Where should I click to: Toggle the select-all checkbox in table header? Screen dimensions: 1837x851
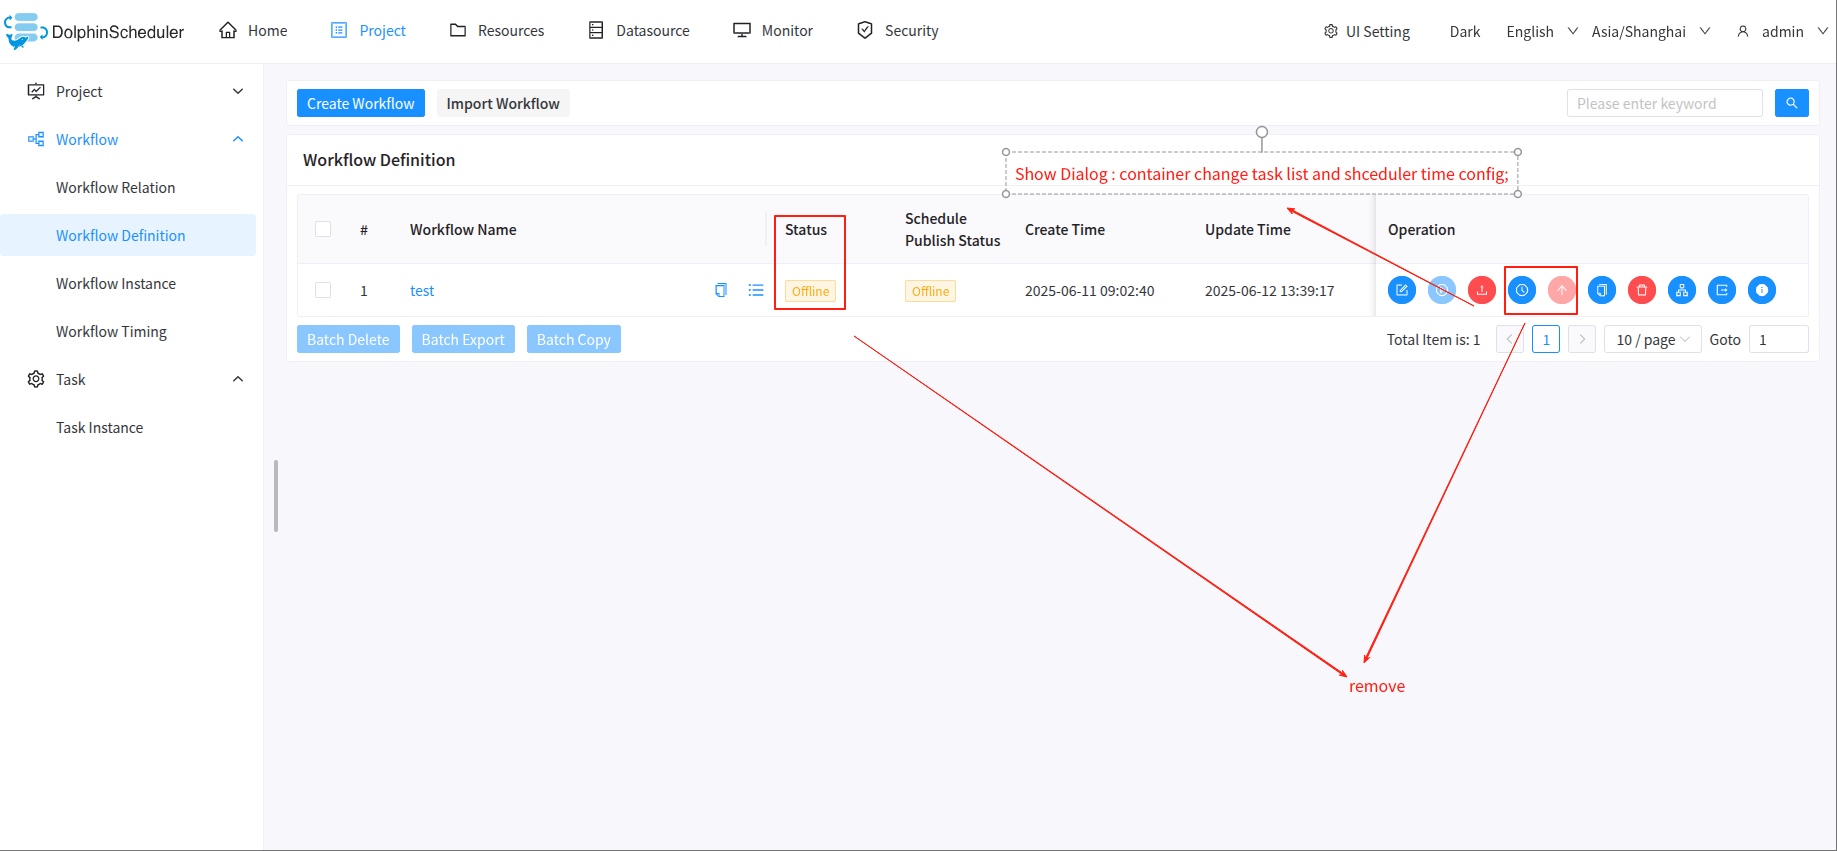click(x=323, y=229)
